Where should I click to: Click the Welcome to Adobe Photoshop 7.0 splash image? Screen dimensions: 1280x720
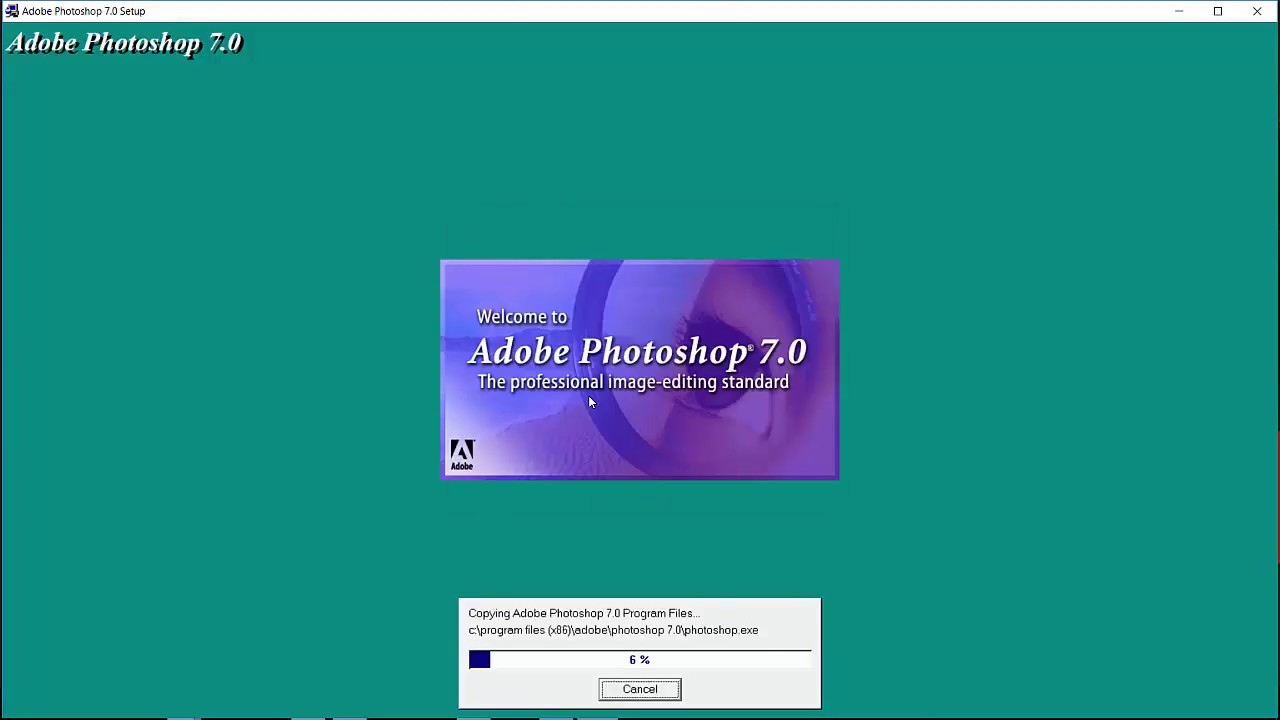[640, 370]
